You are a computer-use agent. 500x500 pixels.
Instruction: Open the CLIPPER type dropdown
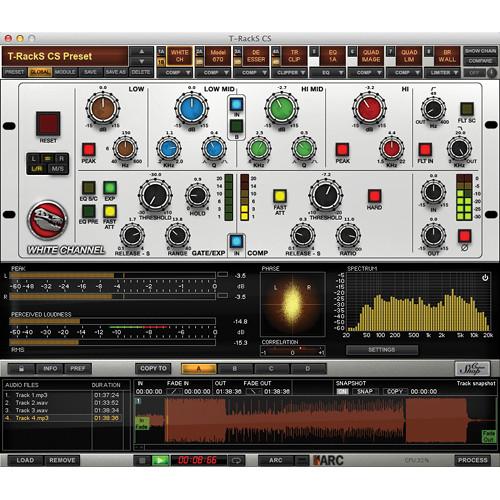tap(289, 72)
